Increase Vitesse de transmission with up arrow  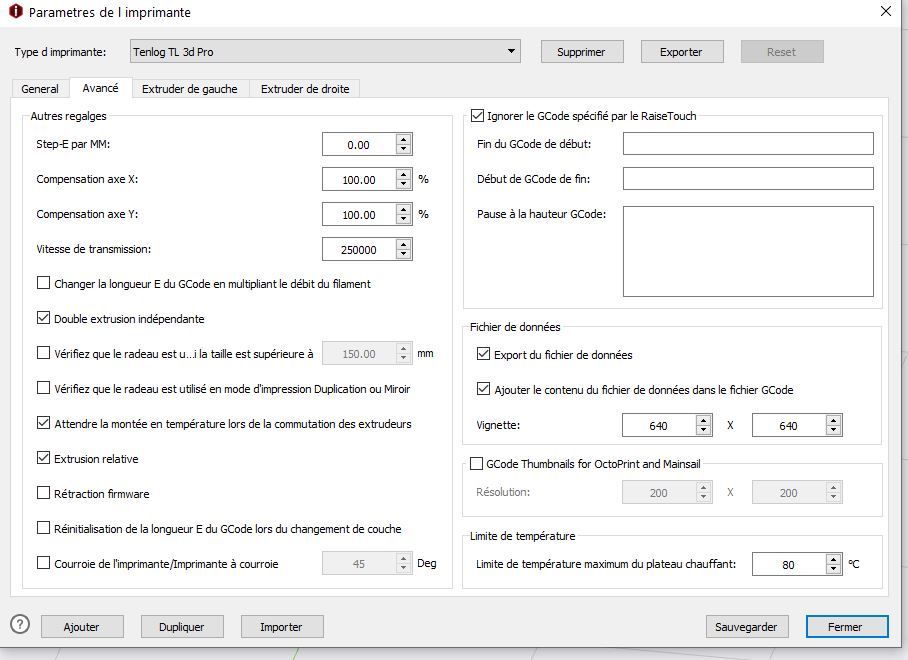pos(404,244)
